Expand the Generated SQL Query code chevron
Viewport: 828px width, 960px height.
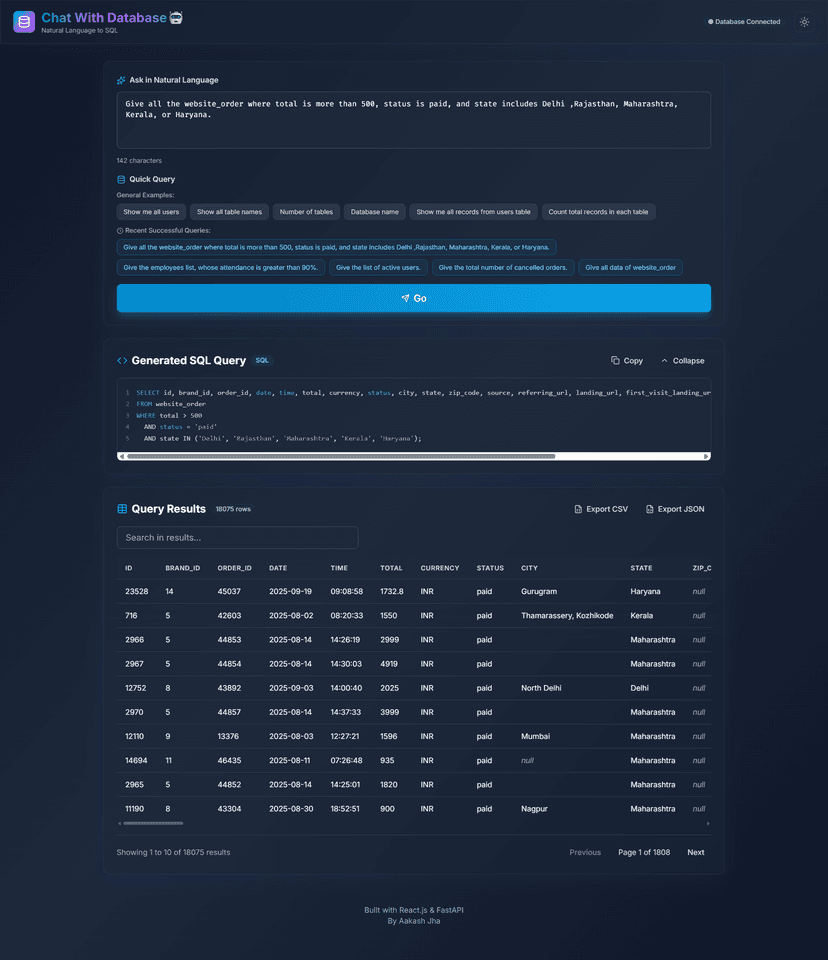(120, 360)
